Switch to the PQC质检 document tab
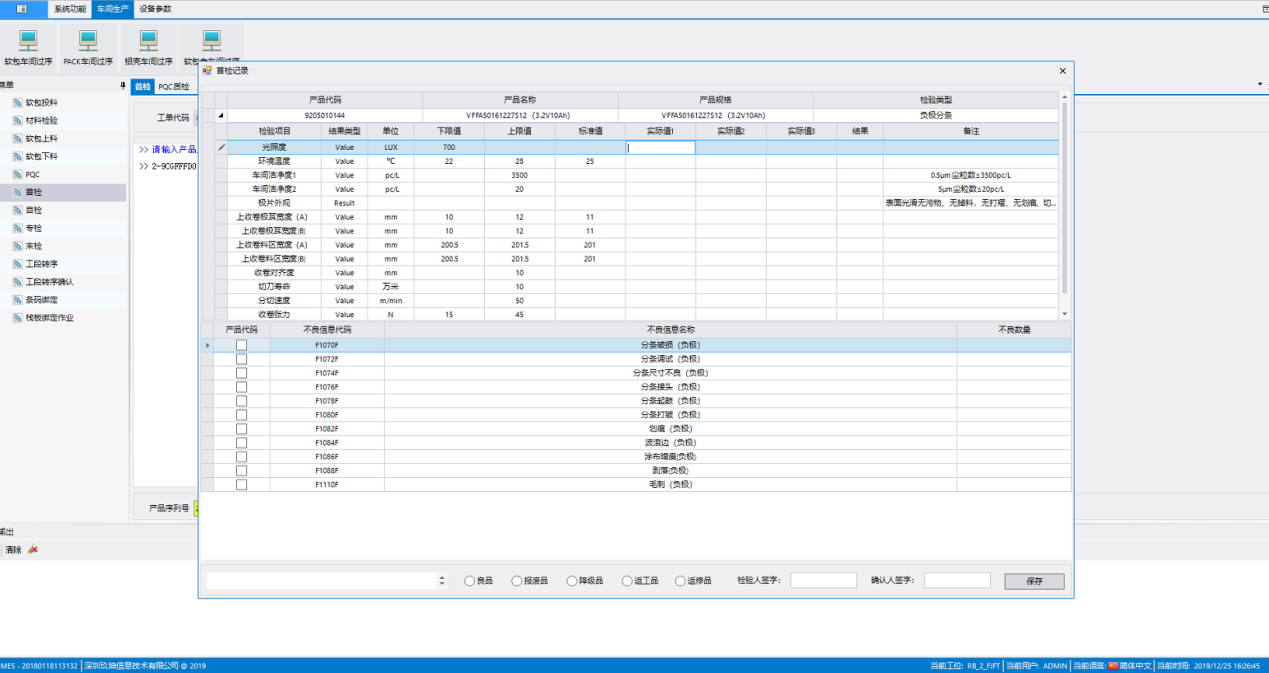Viewport: 1269px width, 673px height. pyautogui.click(x=174, y=87)
